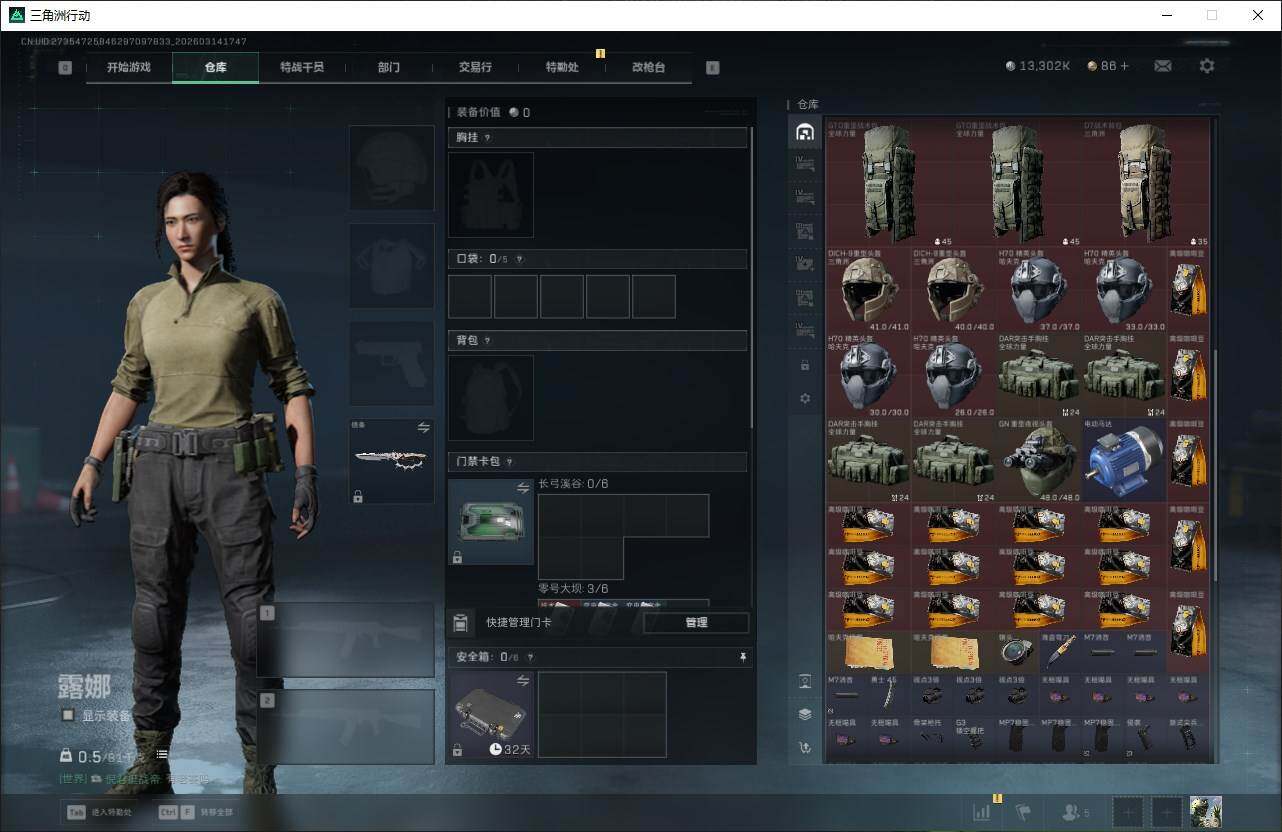Select the DICH-9 helmet with 40.0/40.0
This screenshot has width=1282, height=832.
tap(954, 290)
